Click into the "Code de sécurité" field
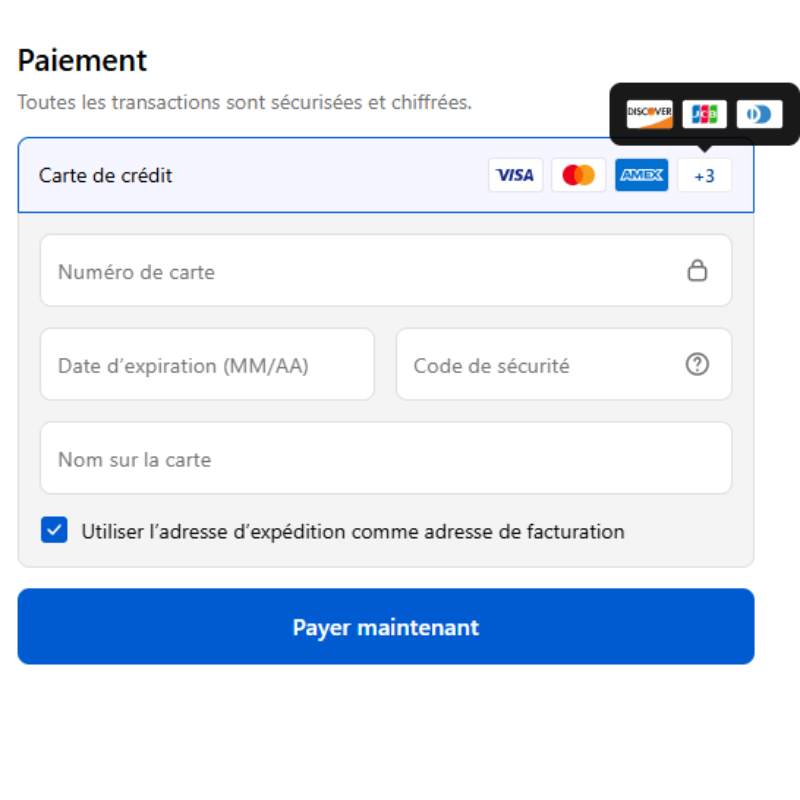The width and height of the screenshot is (800, 800). pyautogui.click(x=540, y=365)
